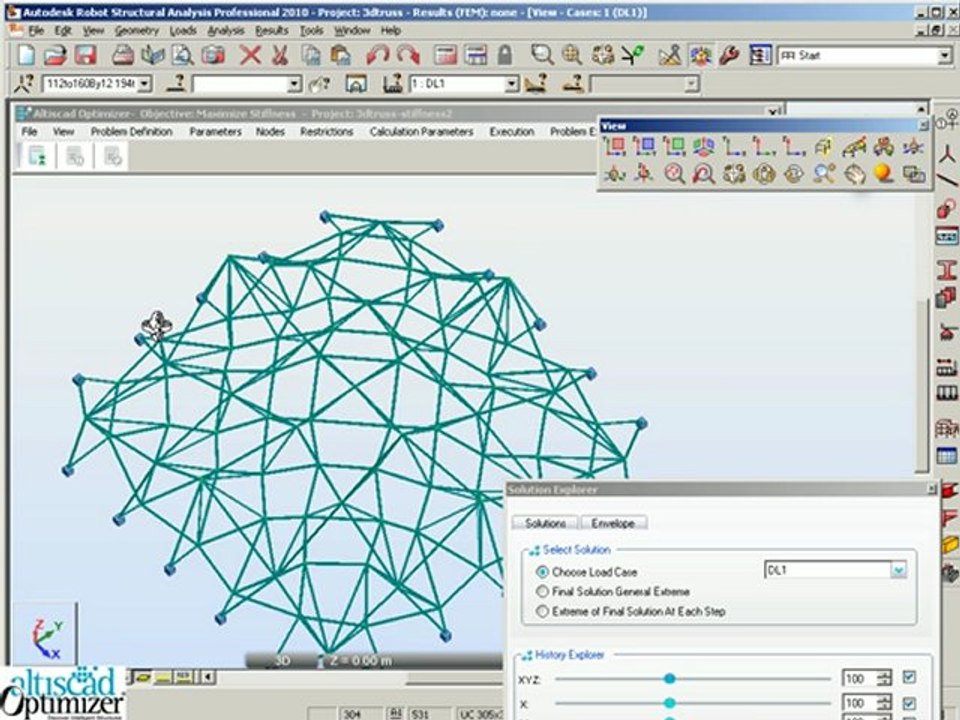Select Final Solution General Extreme option
Image resolution: width=960 pixels, height=720 pixels.
[x=542, y=591]
